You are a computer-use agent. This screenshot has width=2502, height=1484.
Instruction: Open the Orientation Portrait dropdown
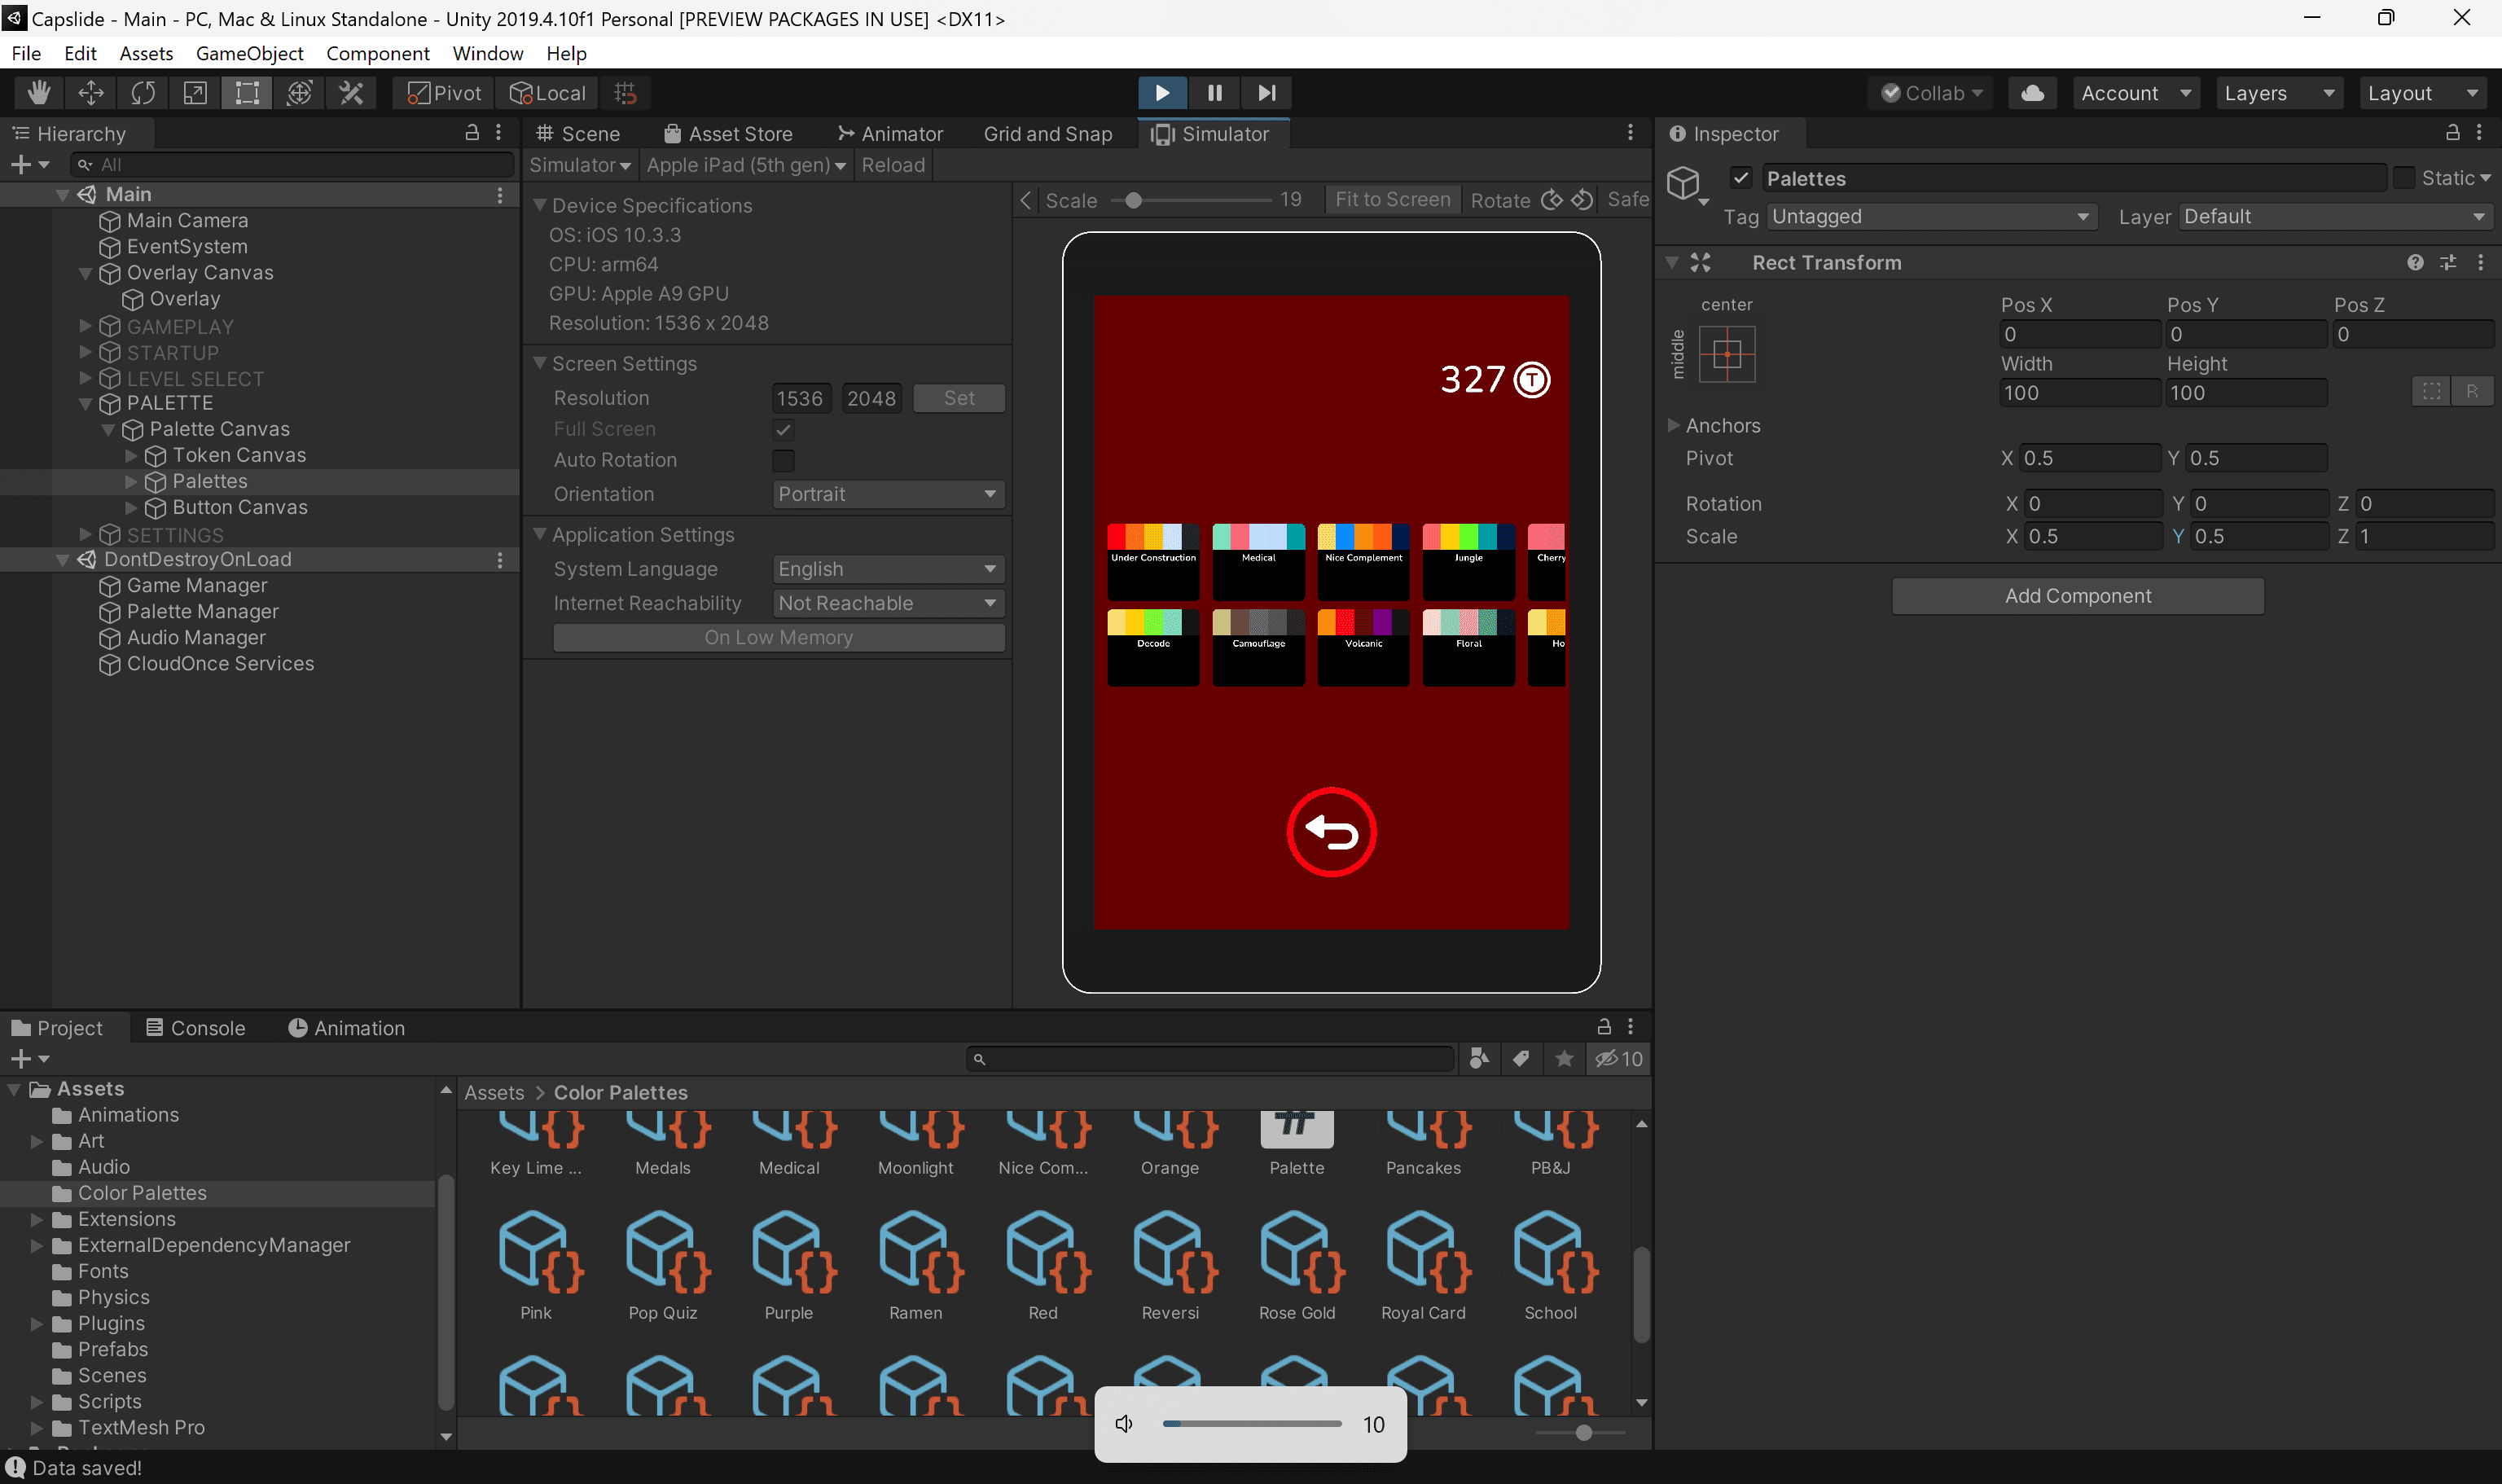pos(887,494)
